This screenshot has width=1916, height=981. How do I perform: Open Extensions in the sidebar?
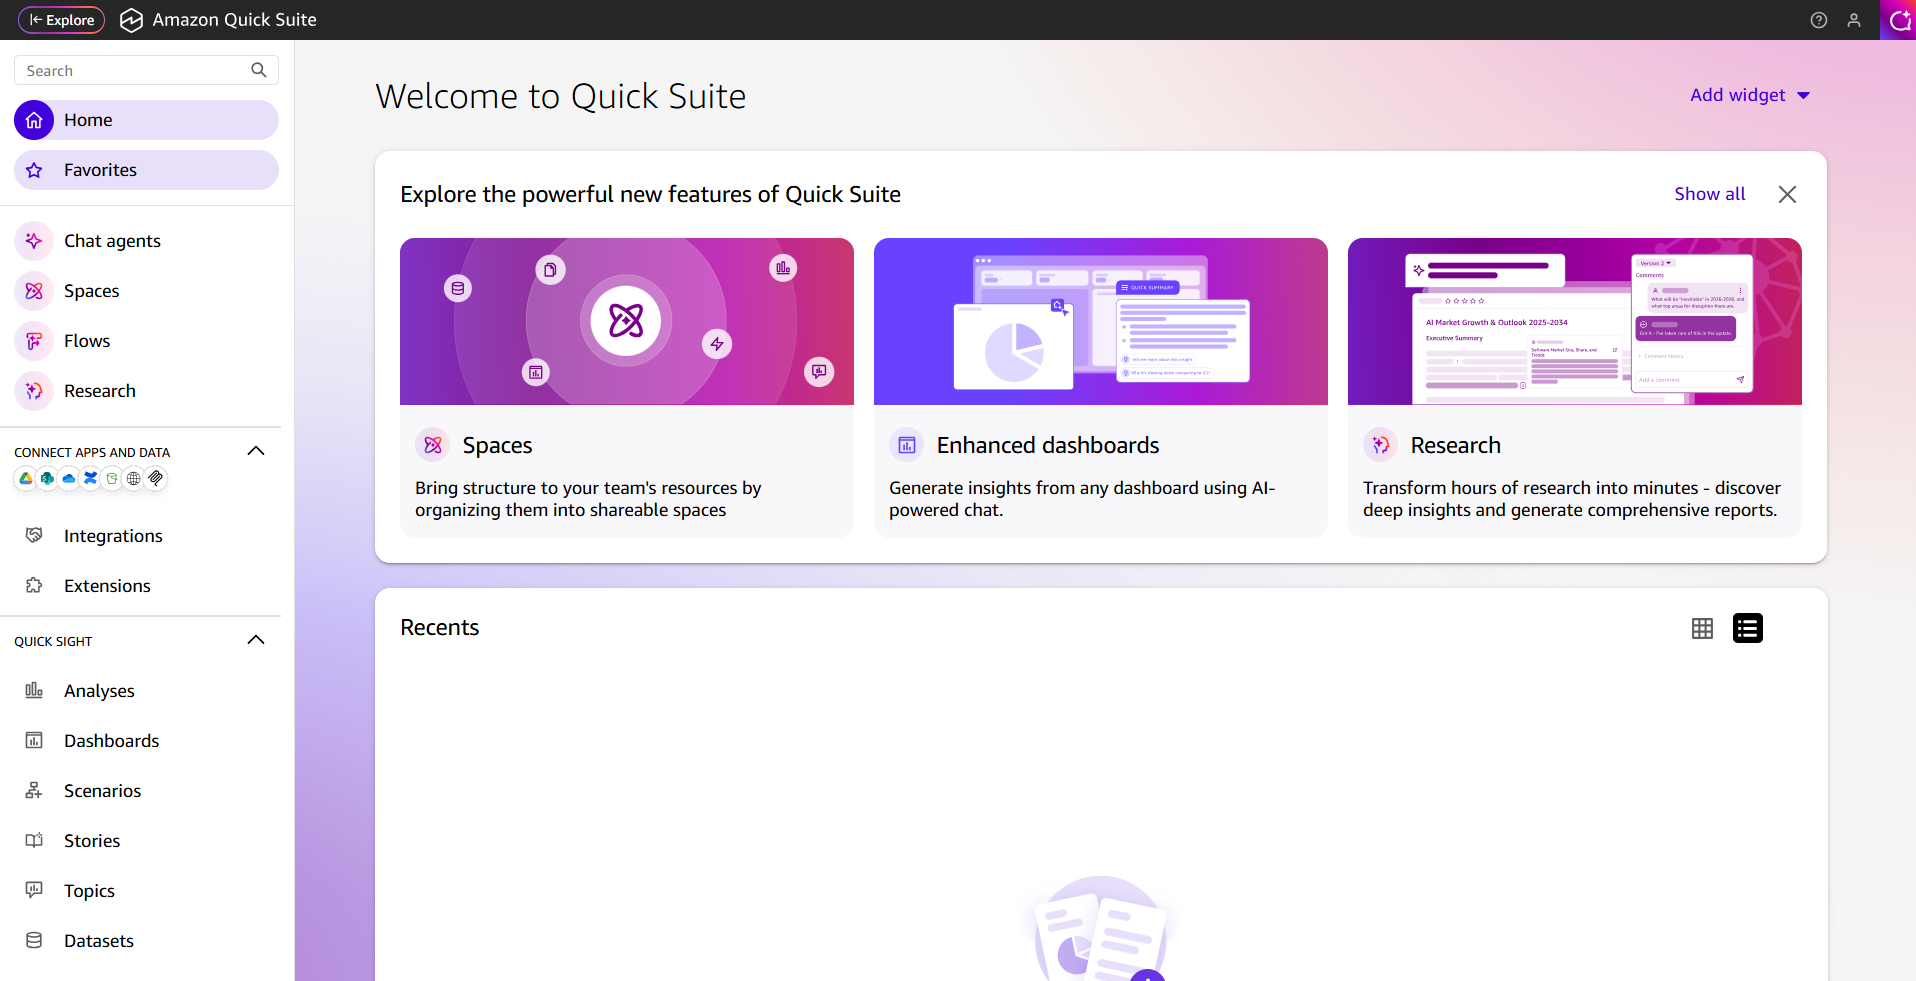coord(146,586)
